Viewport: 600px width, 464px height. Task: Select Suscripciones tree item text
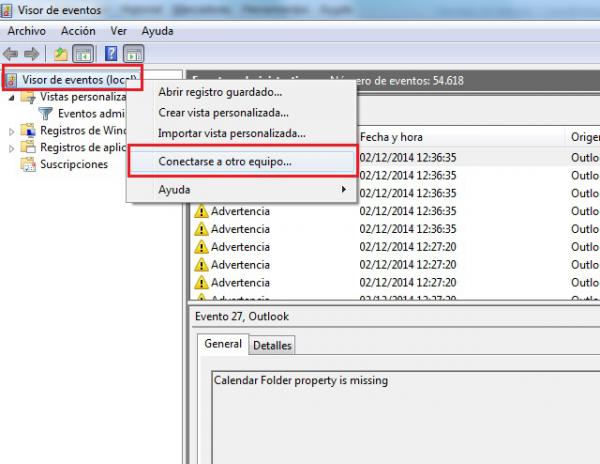tap(74, 164)
